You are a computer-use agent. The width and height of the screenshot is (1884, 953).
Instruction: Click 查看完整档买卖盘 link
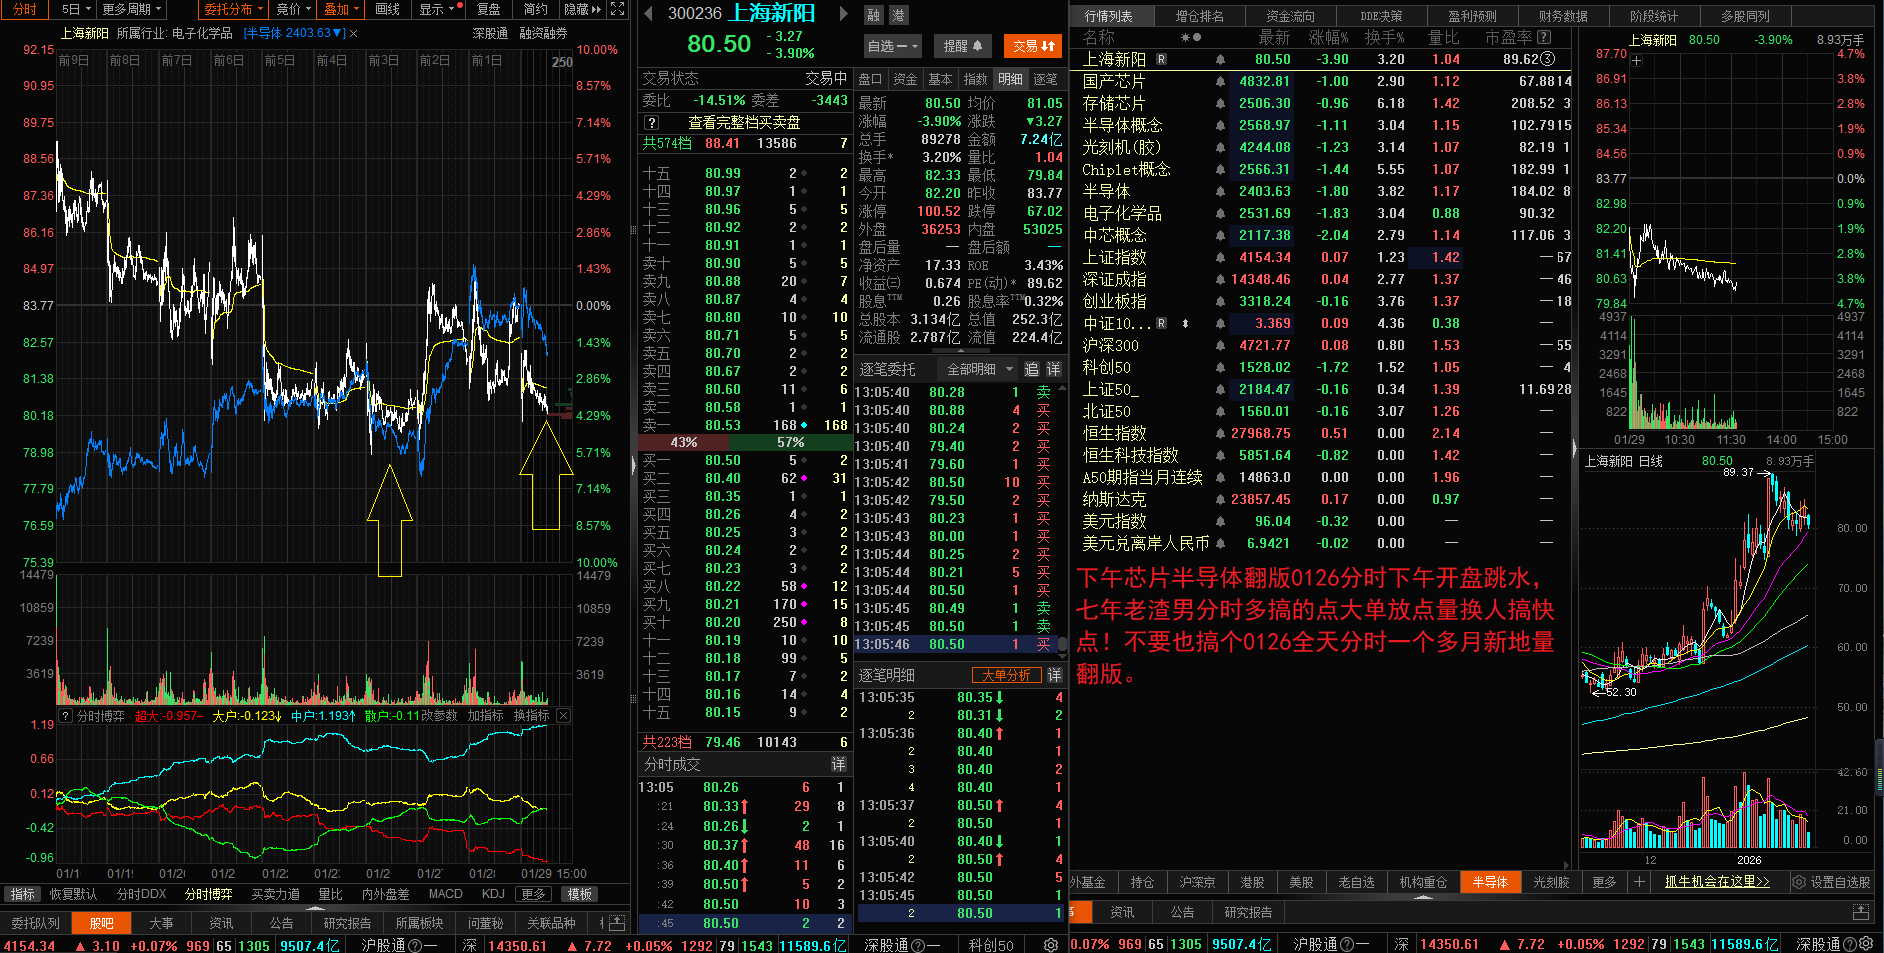coord(744,122)
